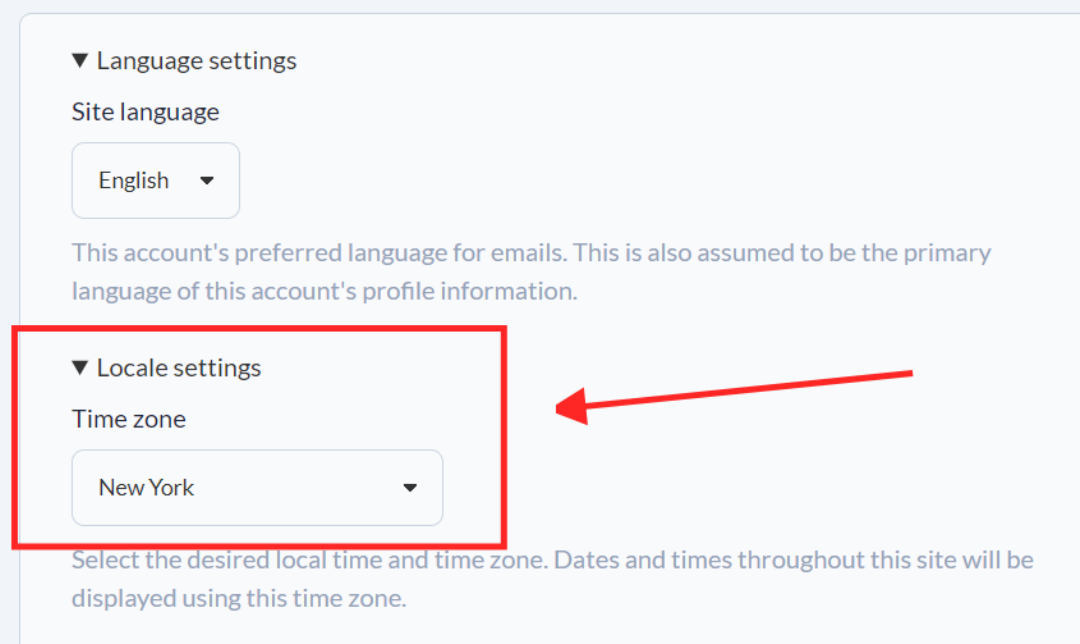Collapse the Language settings disclosure triangle
Image resolution: width=1080 pixels, height=644 pixels.
pos(81,61)
